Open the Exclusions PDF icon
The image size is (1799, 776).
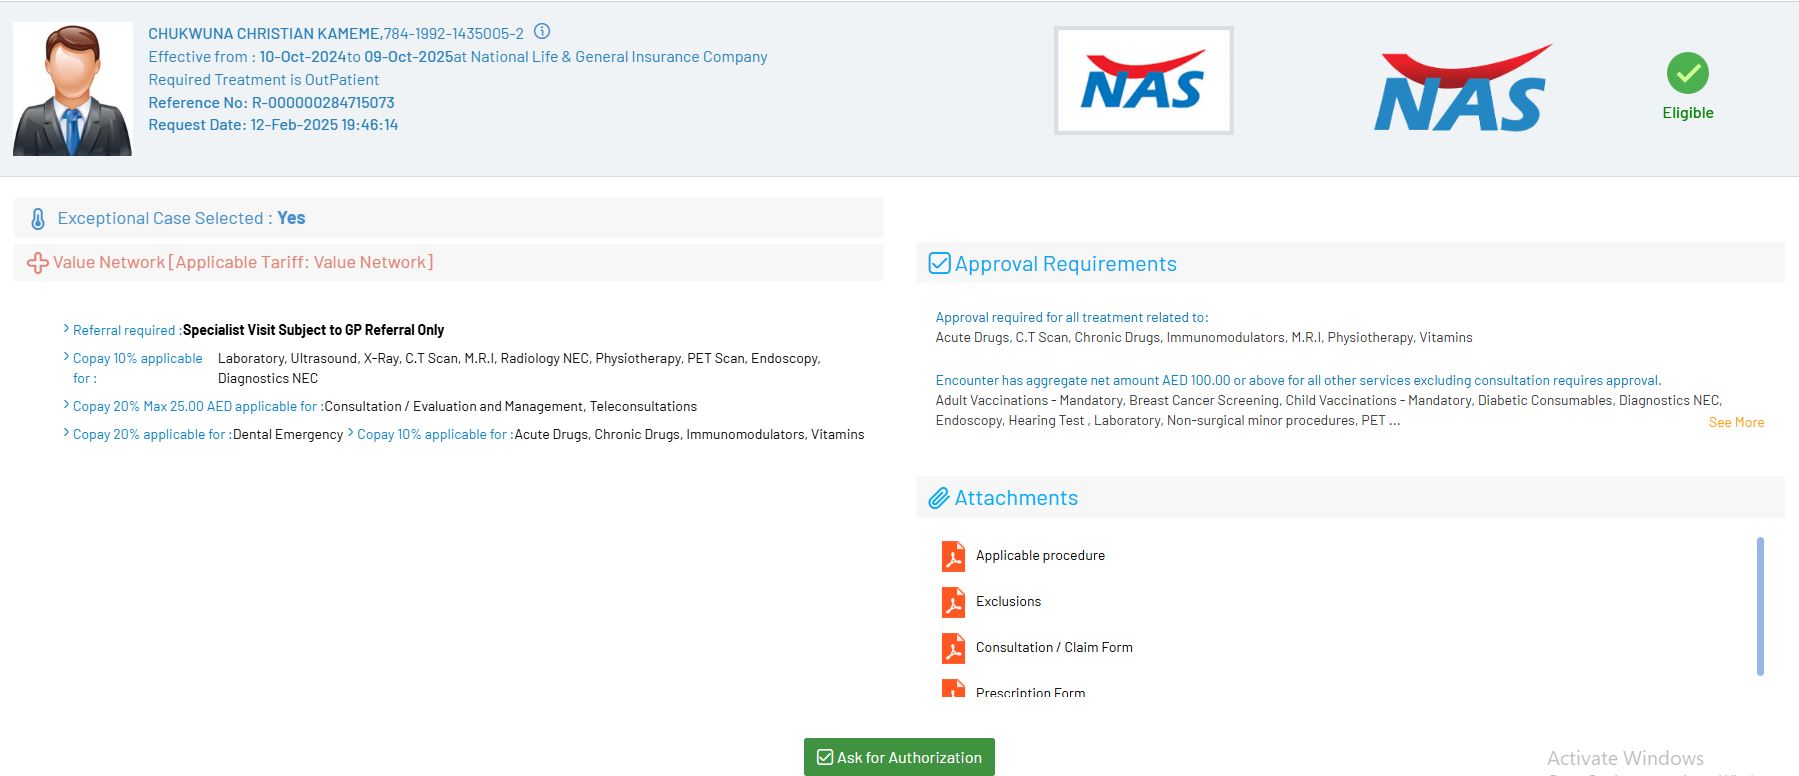coord(953,602)
